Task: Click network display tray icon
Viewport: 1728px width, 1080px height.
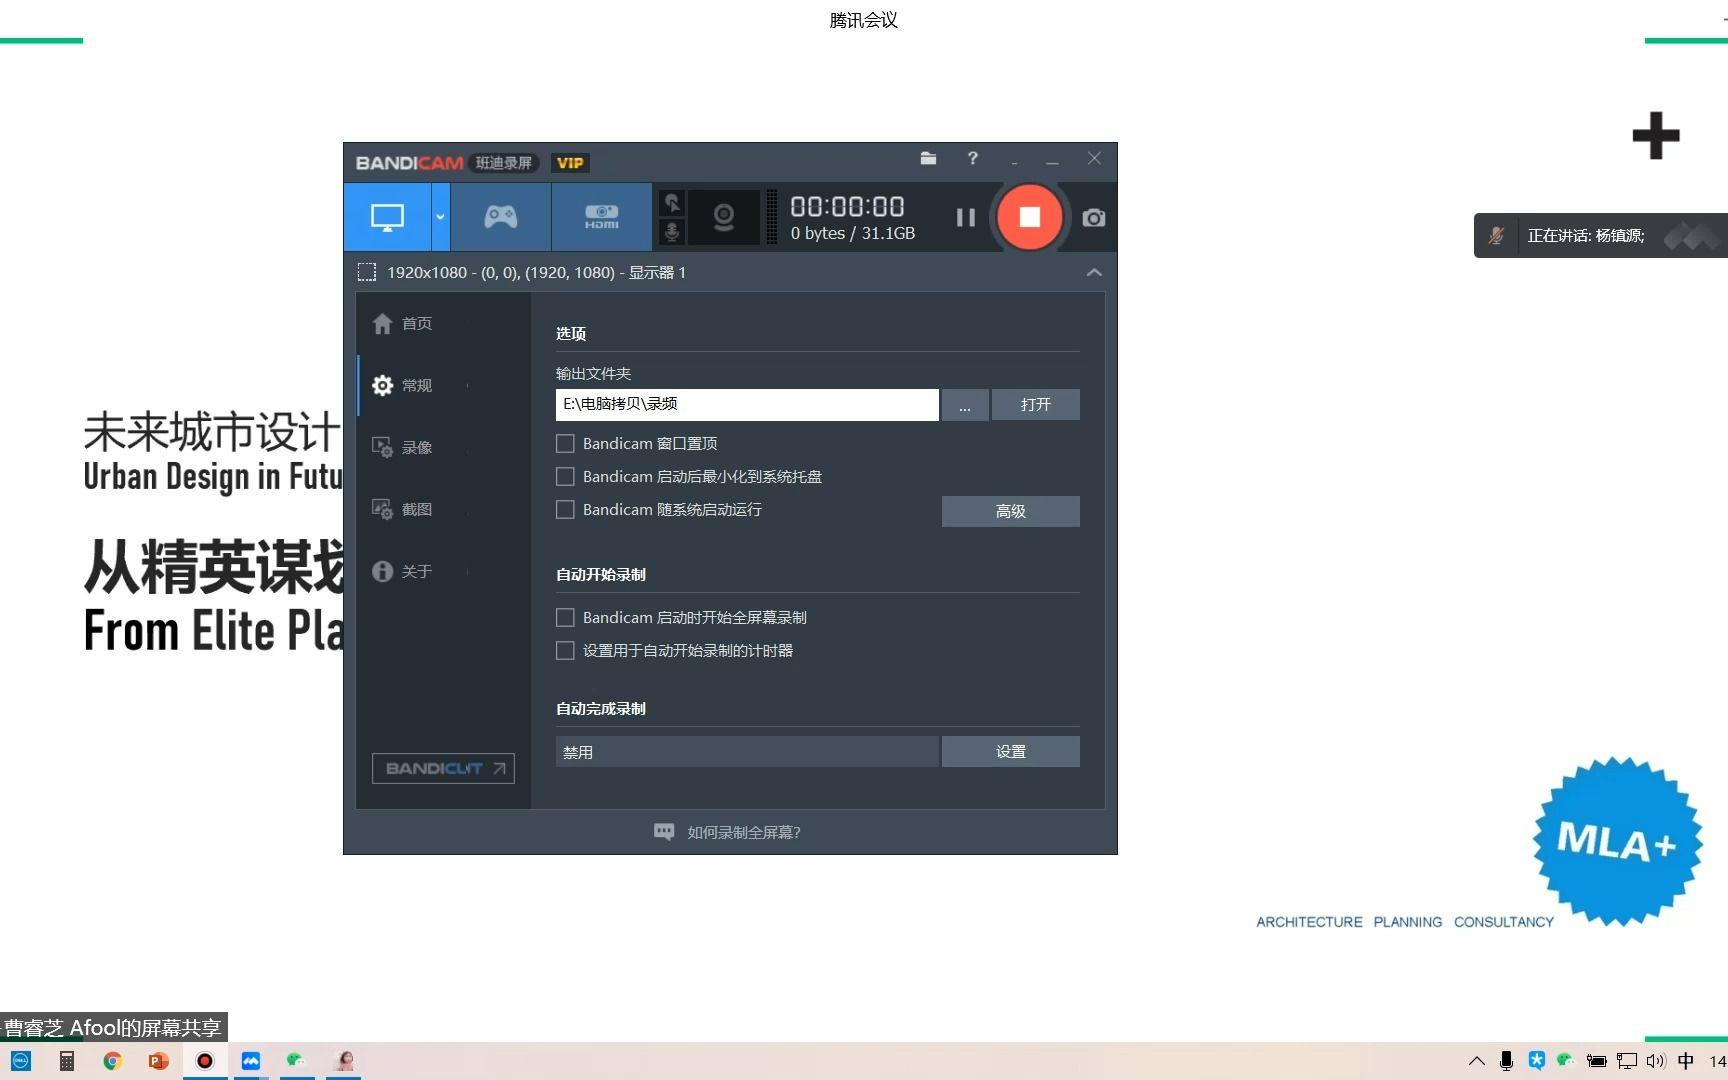Action: 1627,1061
